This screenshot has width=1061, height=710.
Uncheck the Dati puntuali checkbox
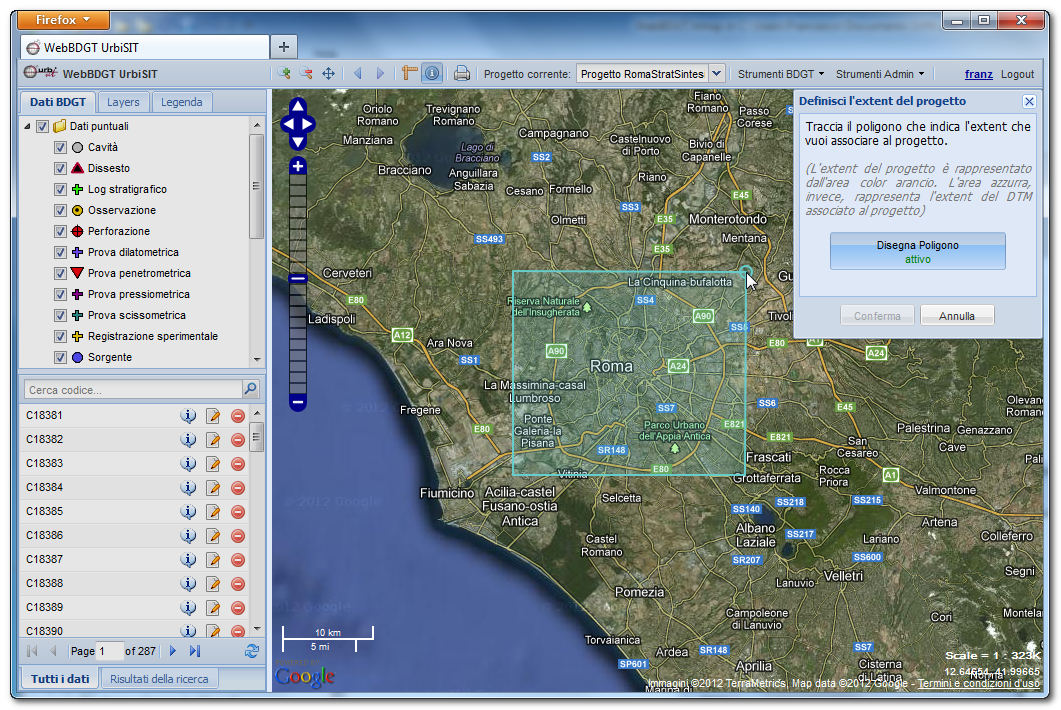click(x=42, y=127)
